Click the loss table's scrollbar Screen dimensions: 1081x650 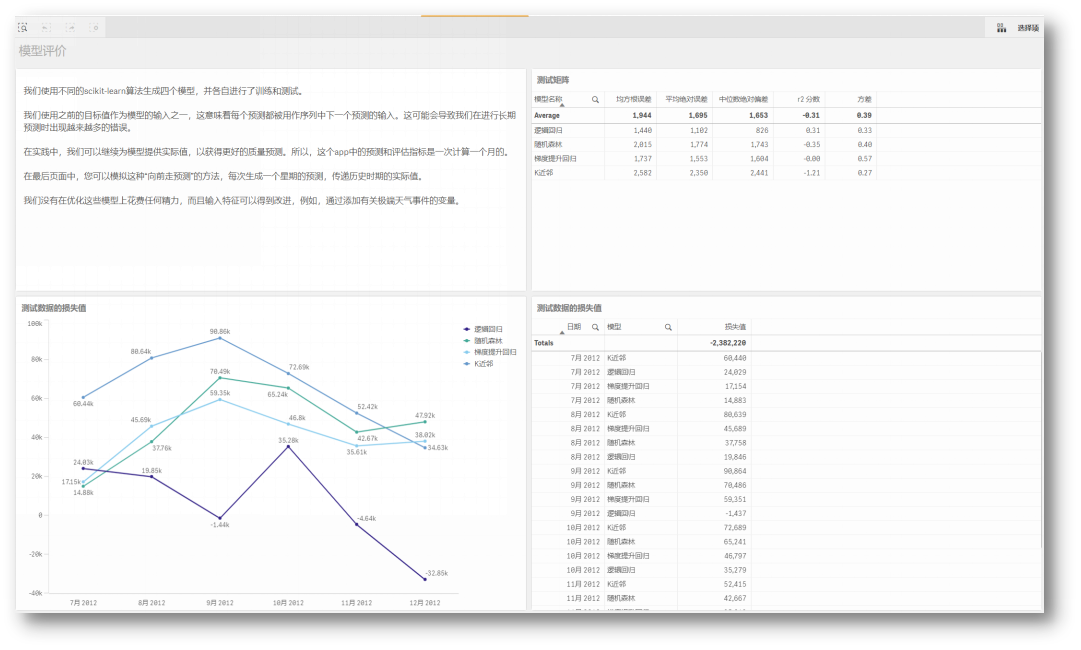[x=1041, y=449]
